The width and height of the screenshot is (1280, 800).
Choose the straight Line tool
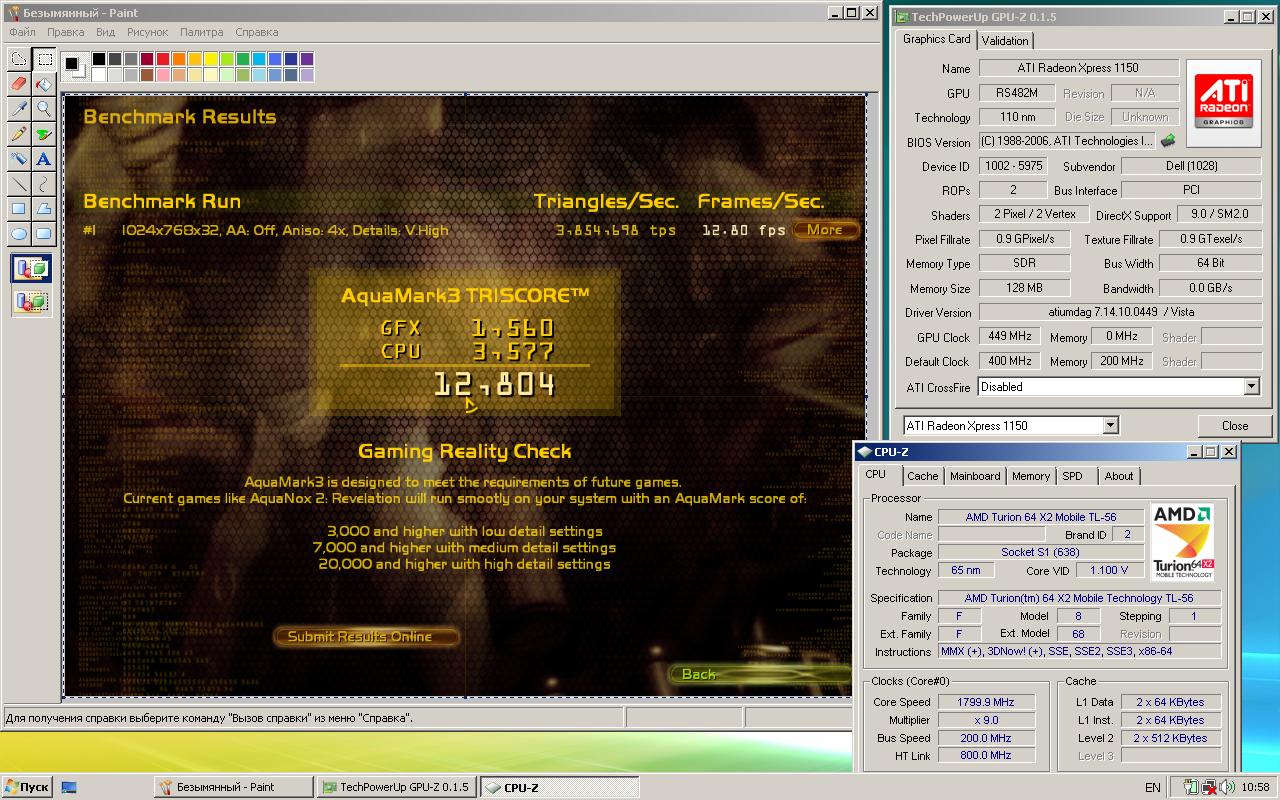(x=18, y=184)
